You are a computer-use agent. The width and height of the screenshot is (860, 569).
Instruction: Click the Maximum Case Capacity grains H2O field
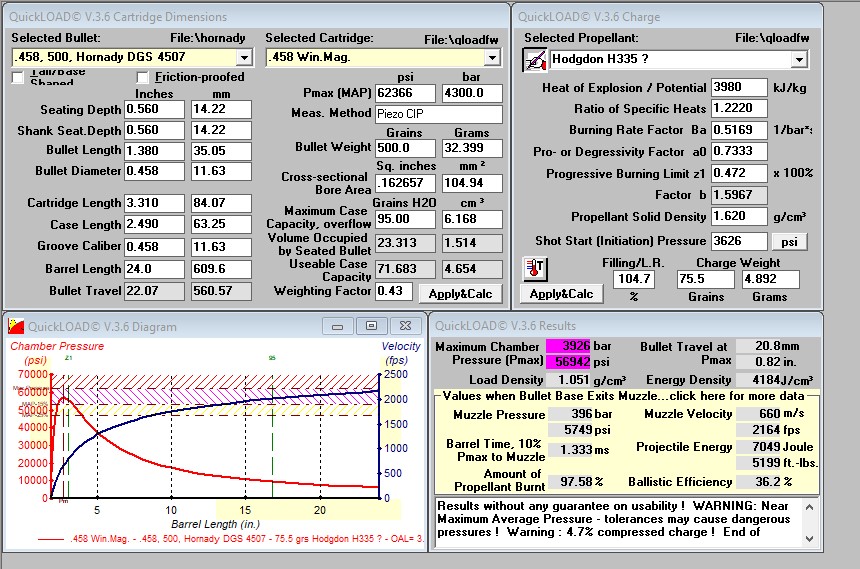coord(405,219)
